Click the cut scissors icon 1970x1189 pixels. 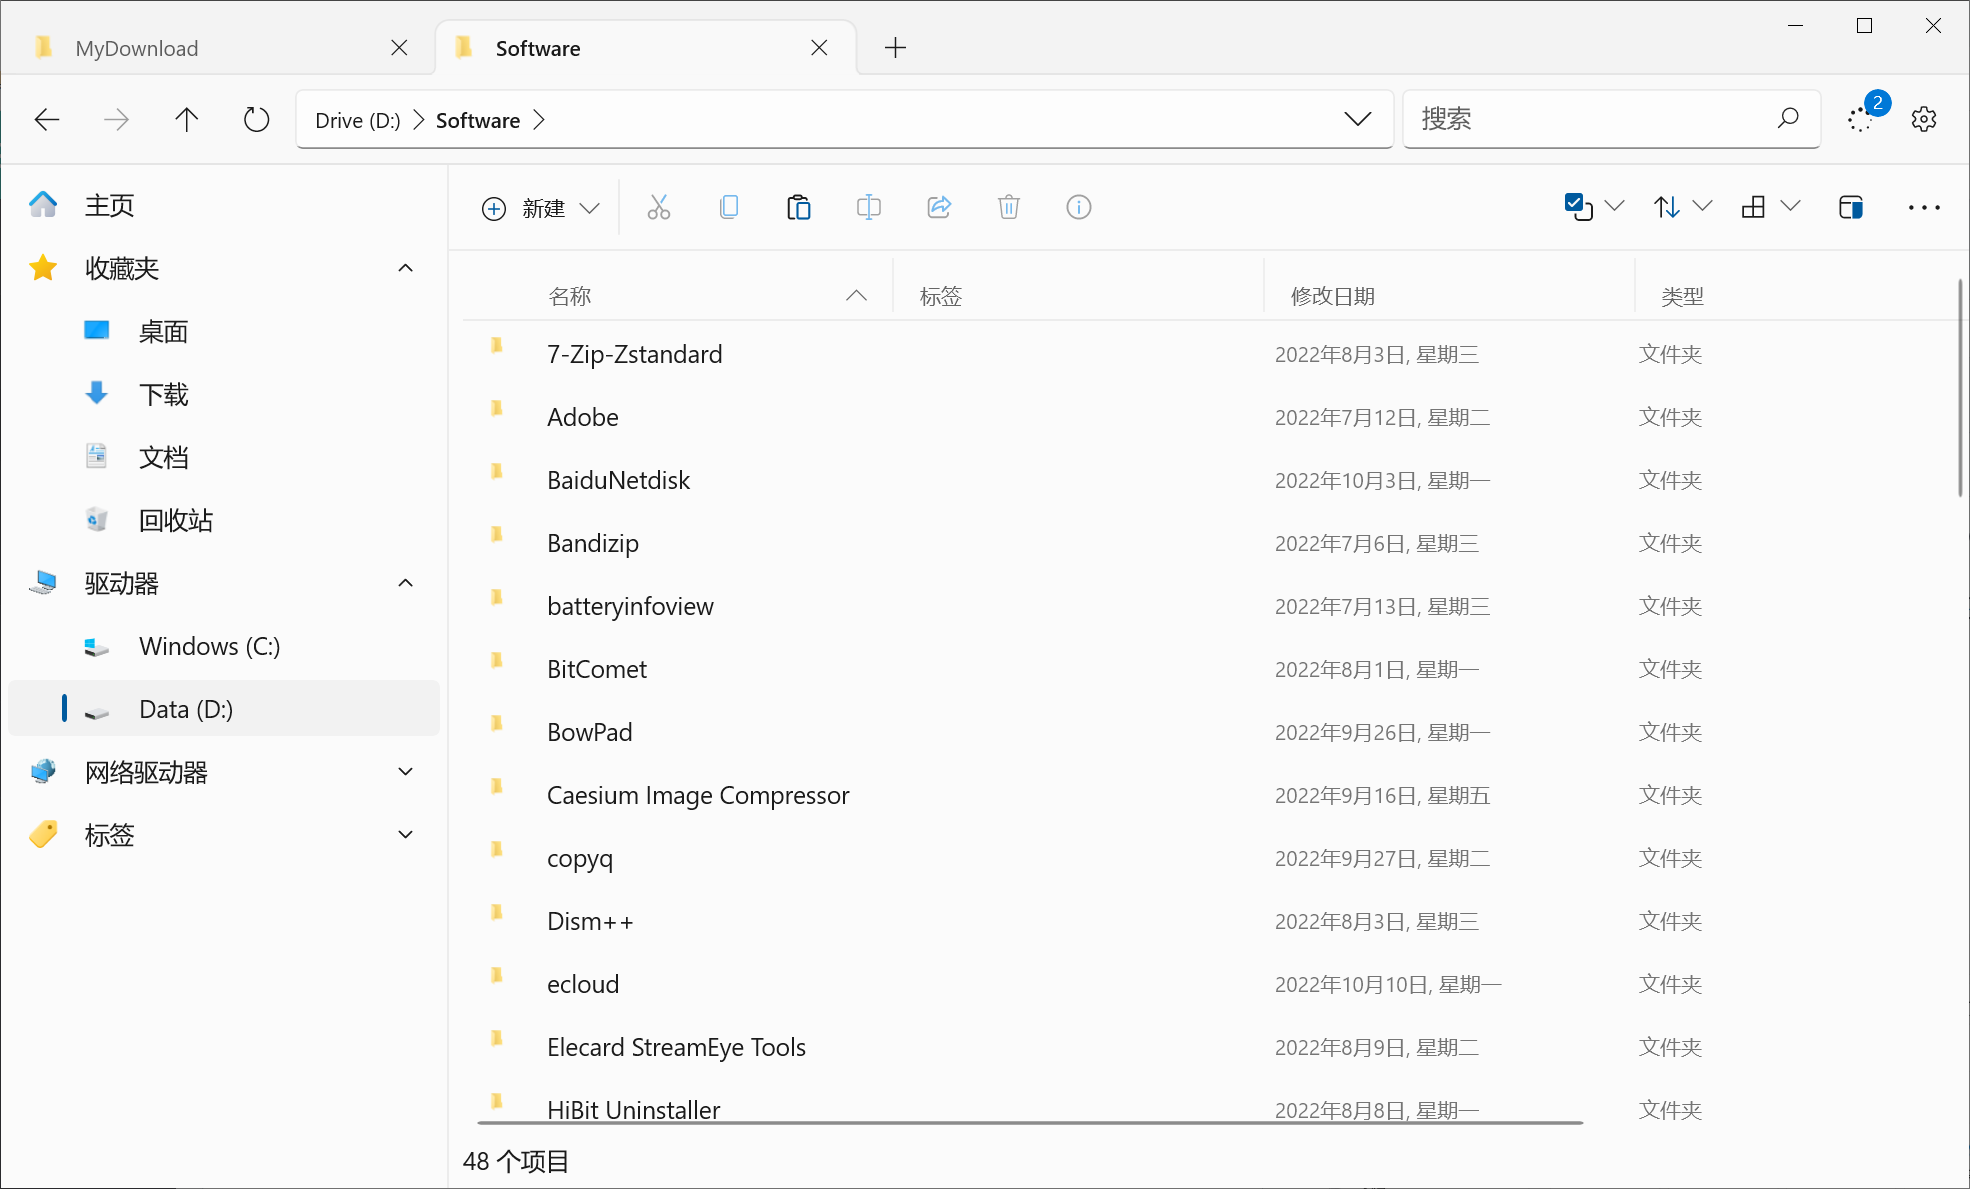pyautogui.click(x=658, y=208)
